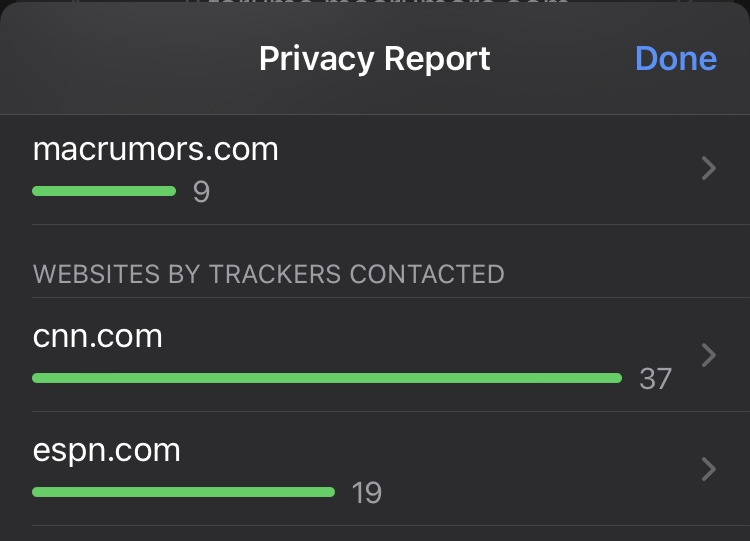This screenshot has width=750, height=541.
Task: Click empty space right of espn.com's tracker count
Action: pos(530,492)
